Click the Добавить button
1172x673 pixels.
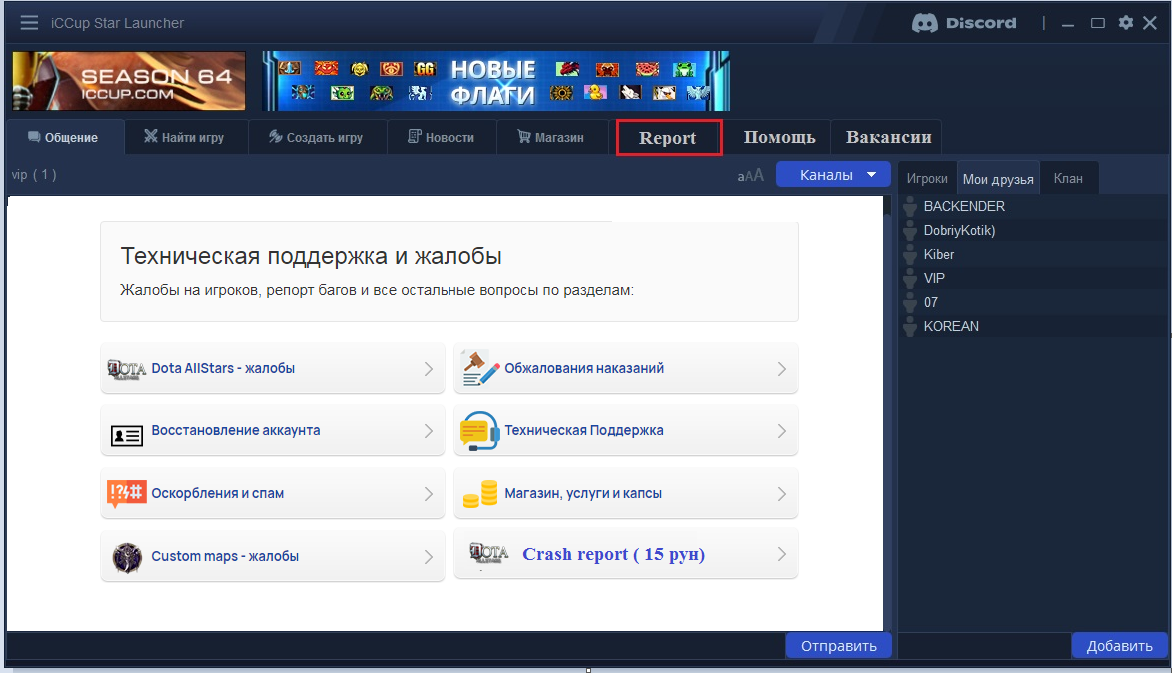(1119, 645)
